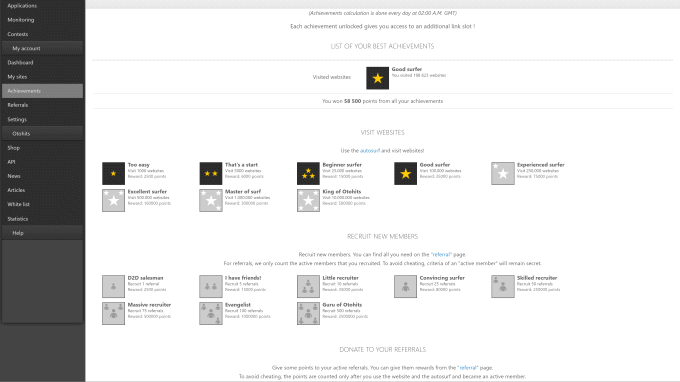Click the I have friends! badge
The width and height of the screenshot is (680, 382).
tap(211, 287)
